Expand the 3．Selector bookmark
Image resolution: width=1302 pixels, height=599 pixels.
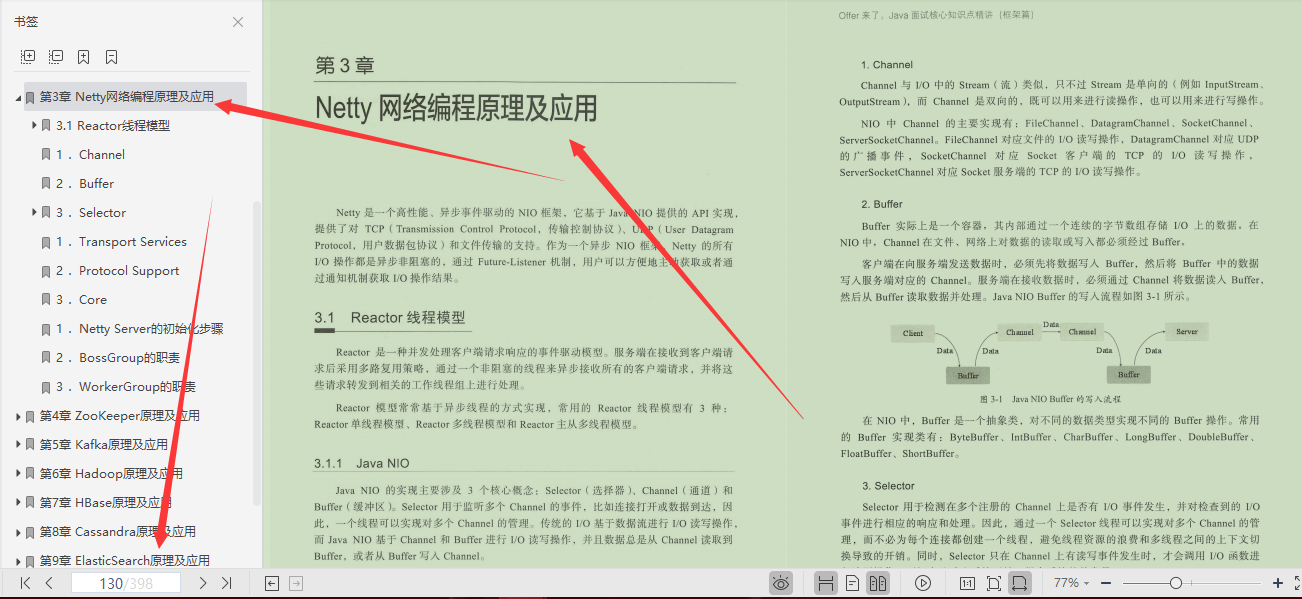[34, 213]
